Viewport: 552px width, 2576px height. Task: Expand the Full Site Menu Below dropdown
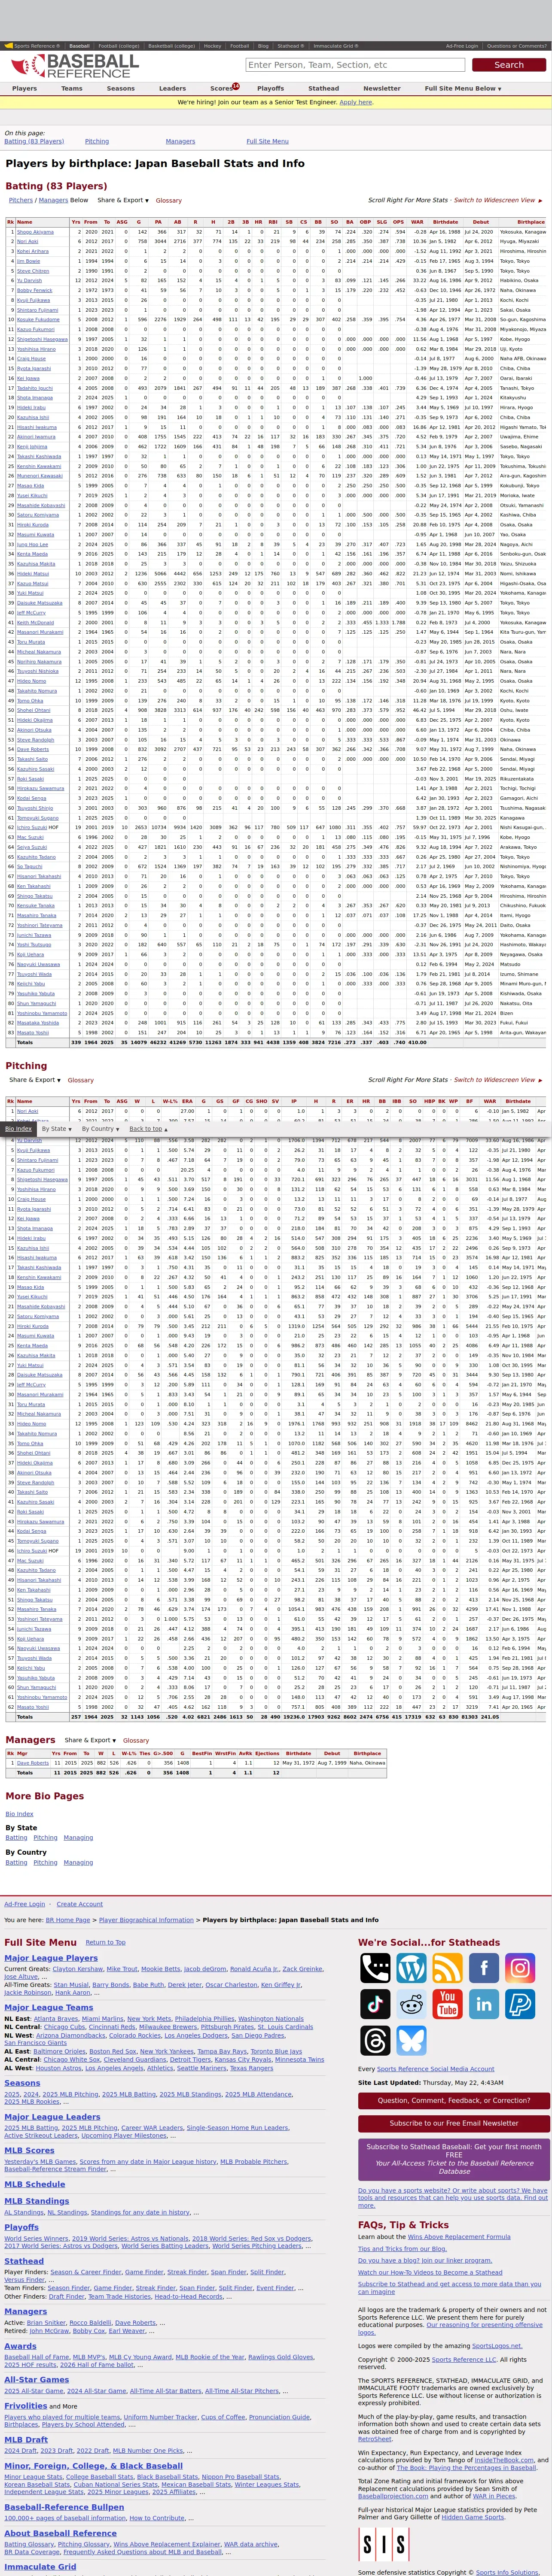[x=463, y=89]
